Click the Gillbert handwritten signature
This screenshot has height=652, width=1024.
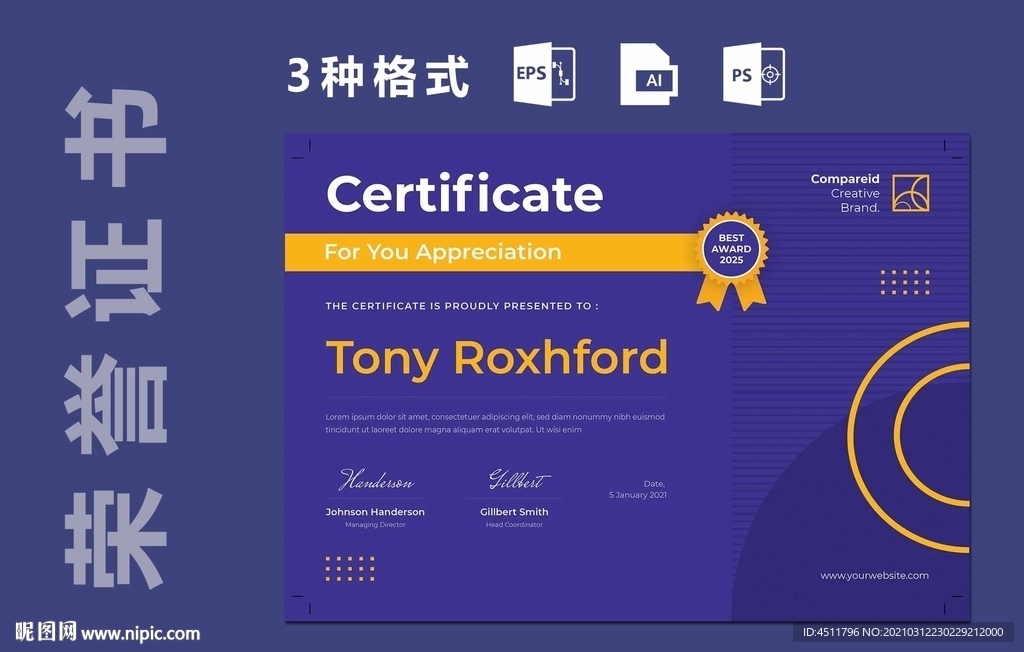[519, 480]
